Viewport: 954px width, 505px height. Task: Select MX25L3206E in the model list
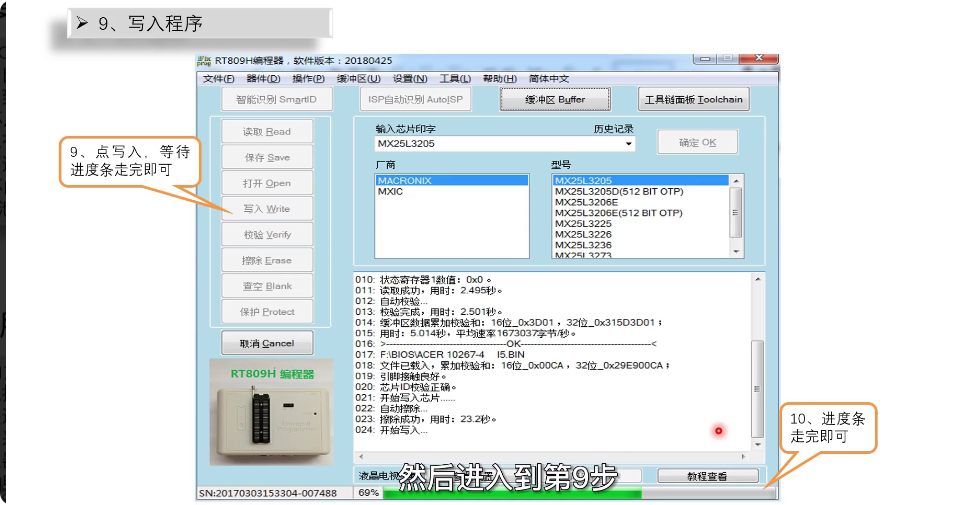pos(586,202)
